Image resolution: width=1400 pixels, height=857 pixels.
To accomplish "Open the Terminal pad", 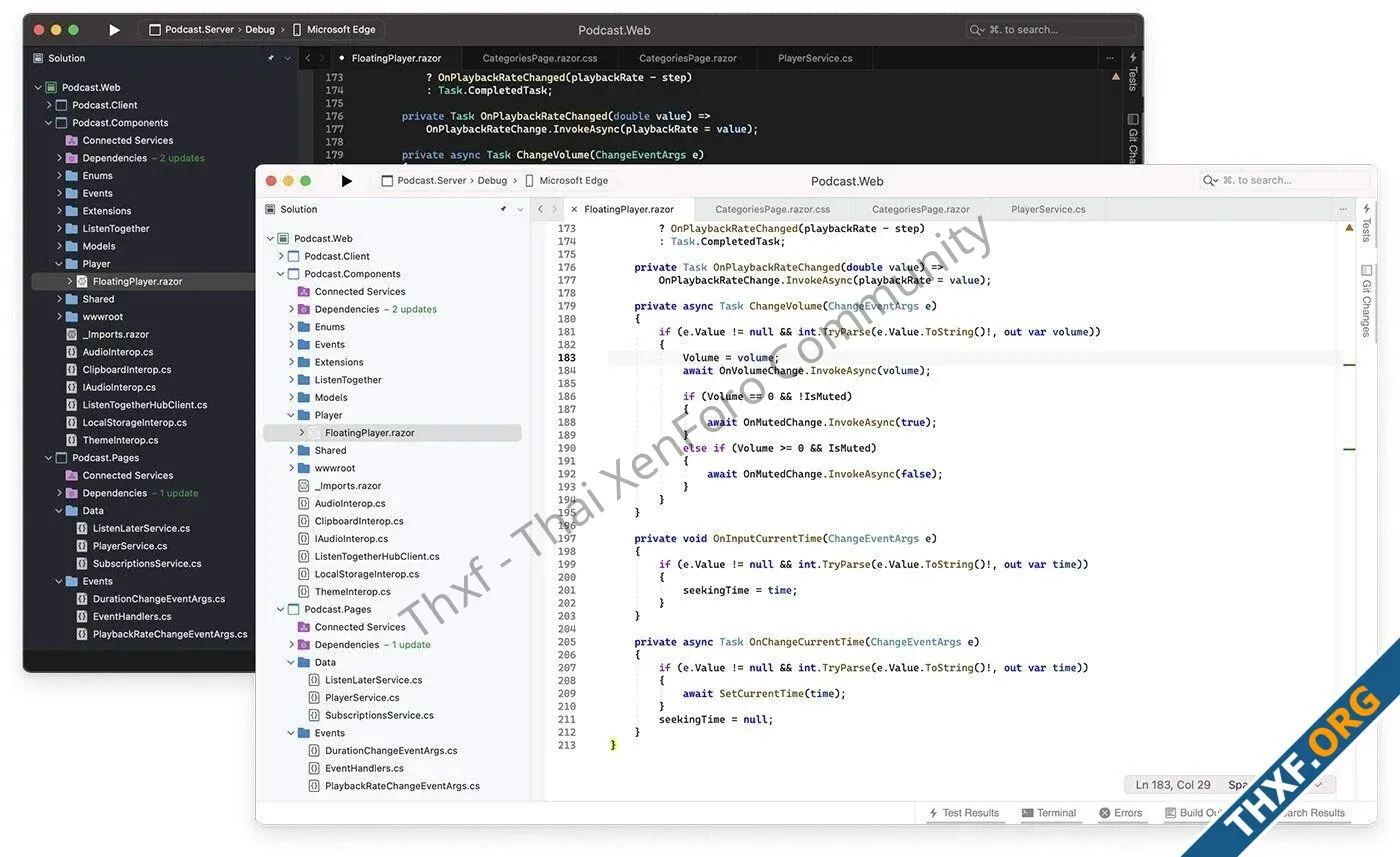I will [1048, 813].
